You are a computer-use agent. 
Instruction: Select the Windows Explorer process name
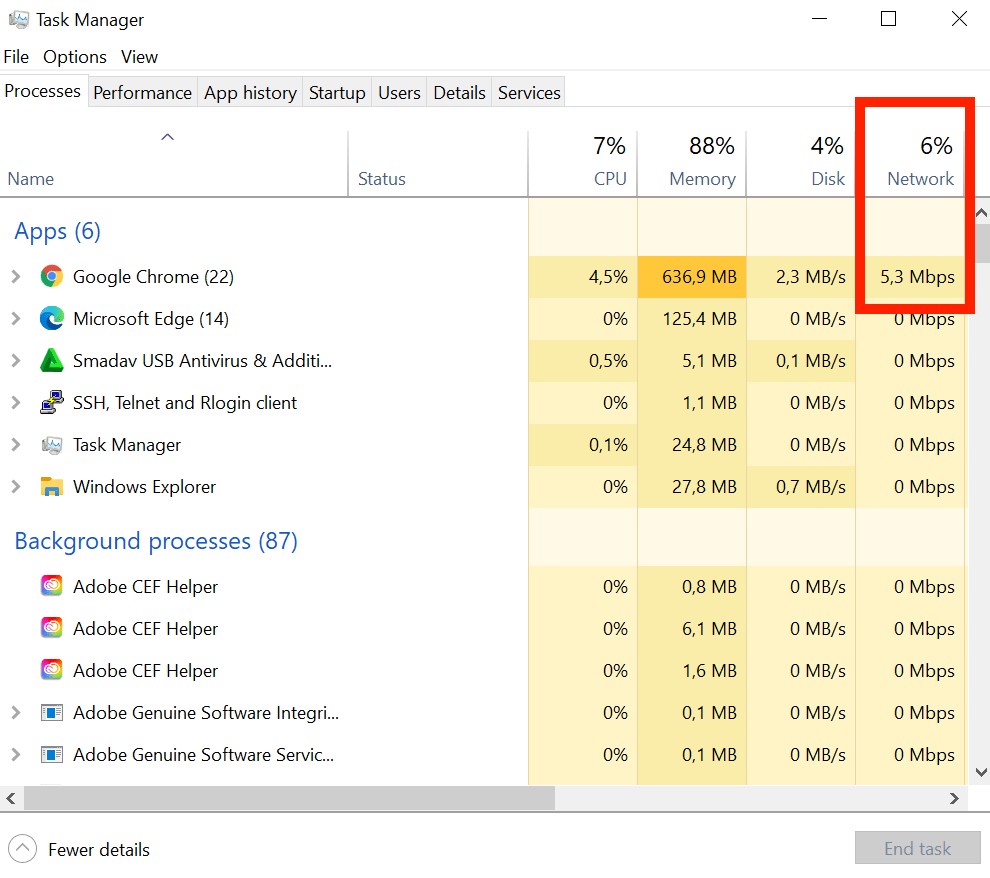(145, 487)
